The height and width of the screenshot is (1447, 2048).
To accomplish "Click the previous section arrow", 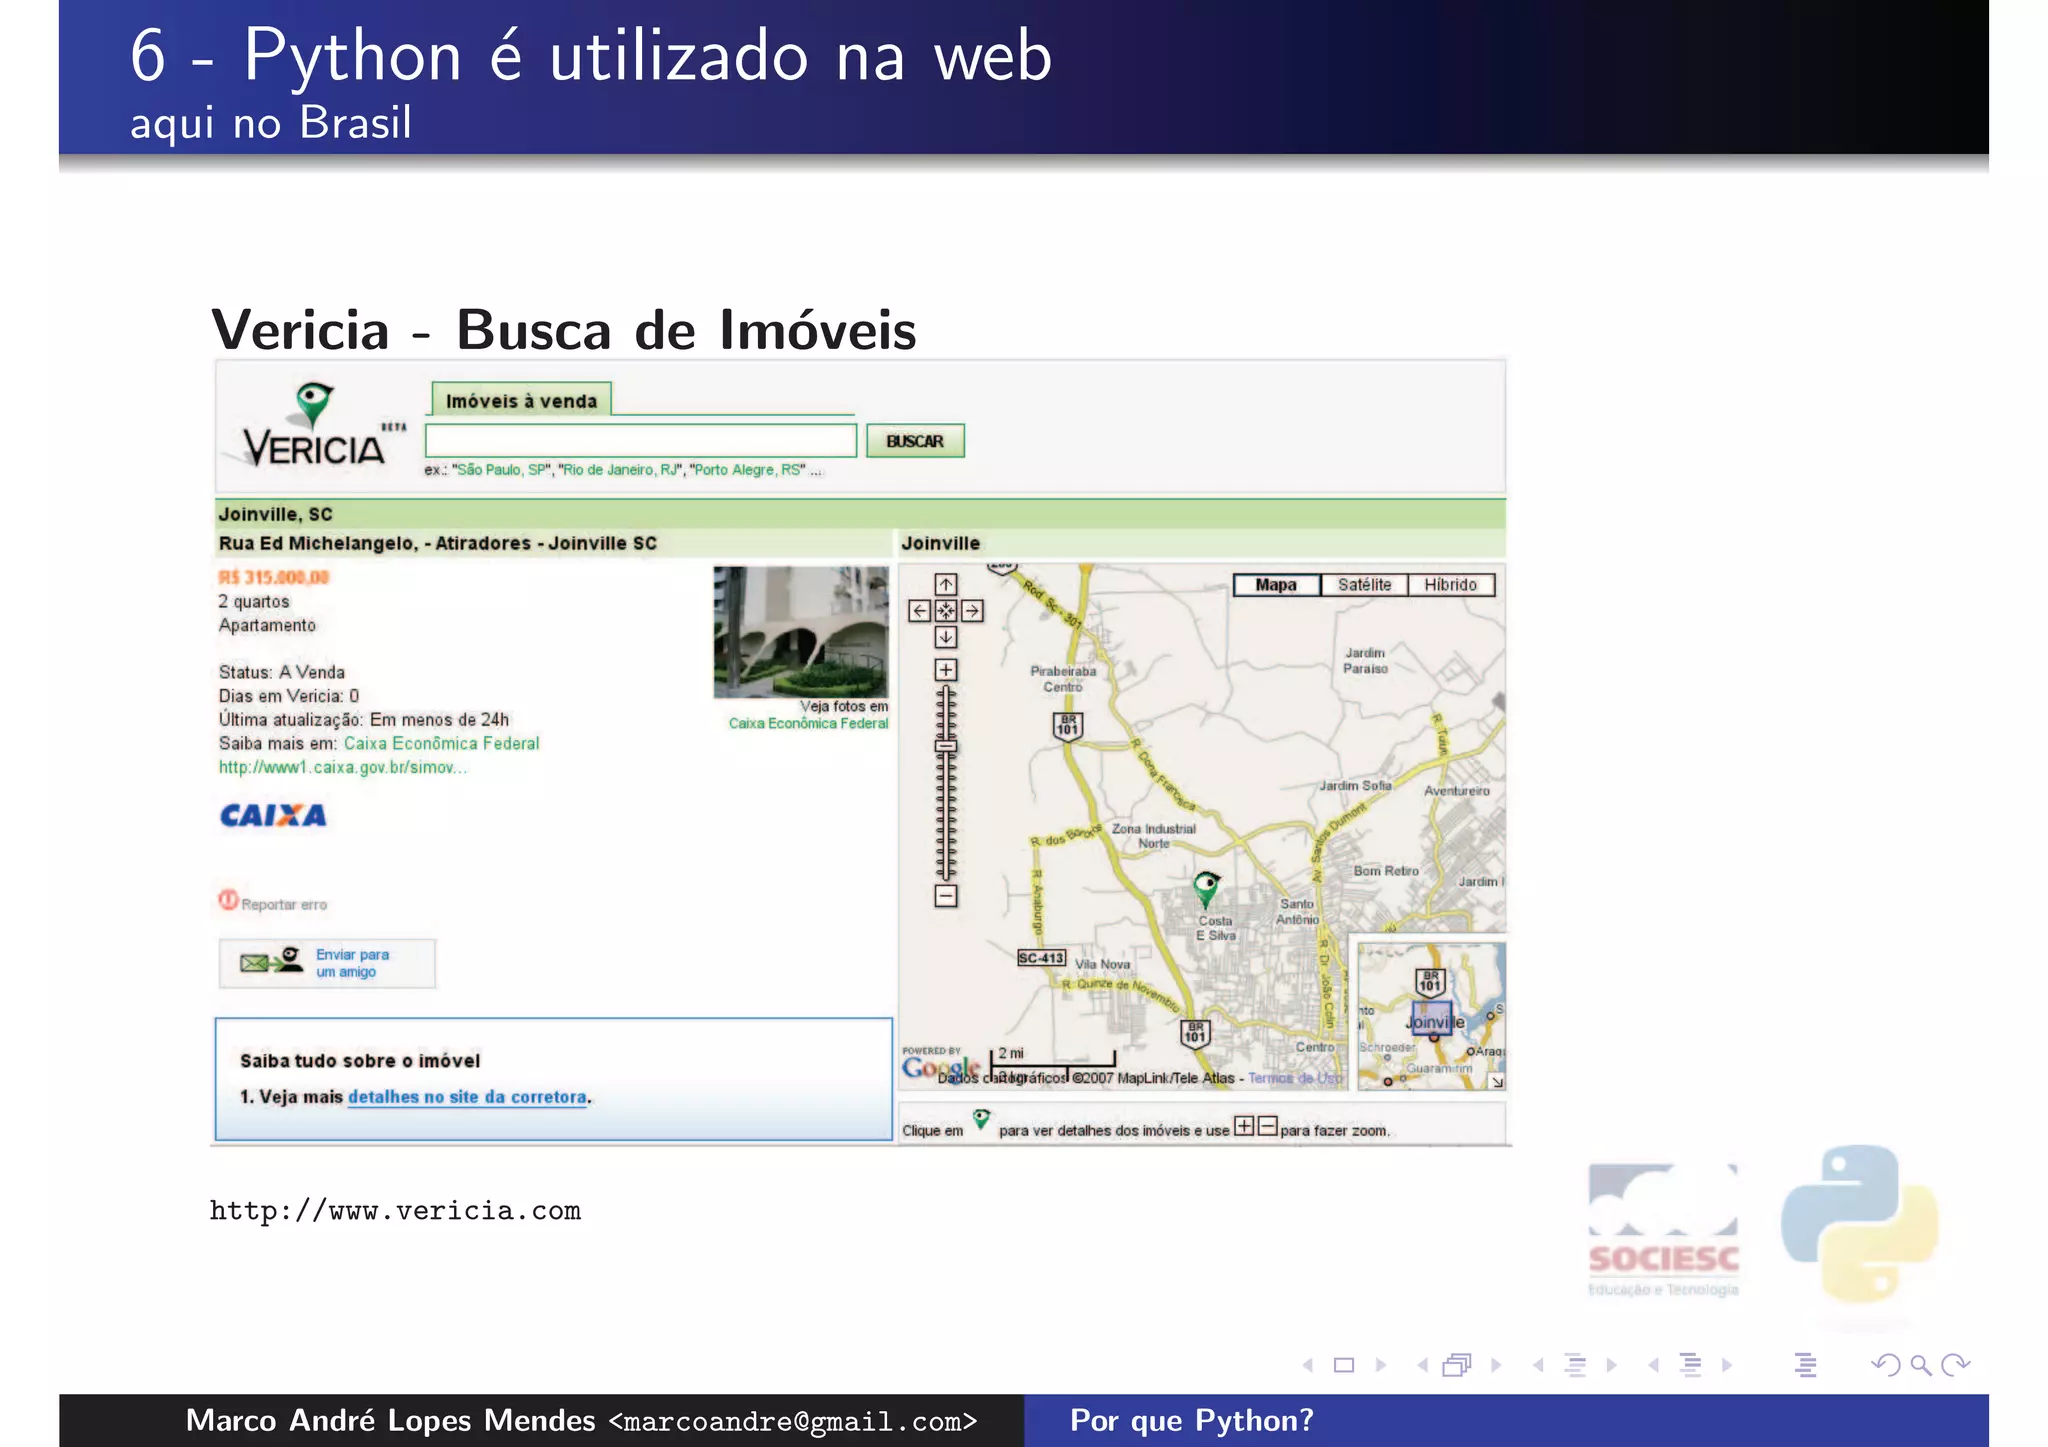I will pyautogui.click(x=1653, y=1365).
